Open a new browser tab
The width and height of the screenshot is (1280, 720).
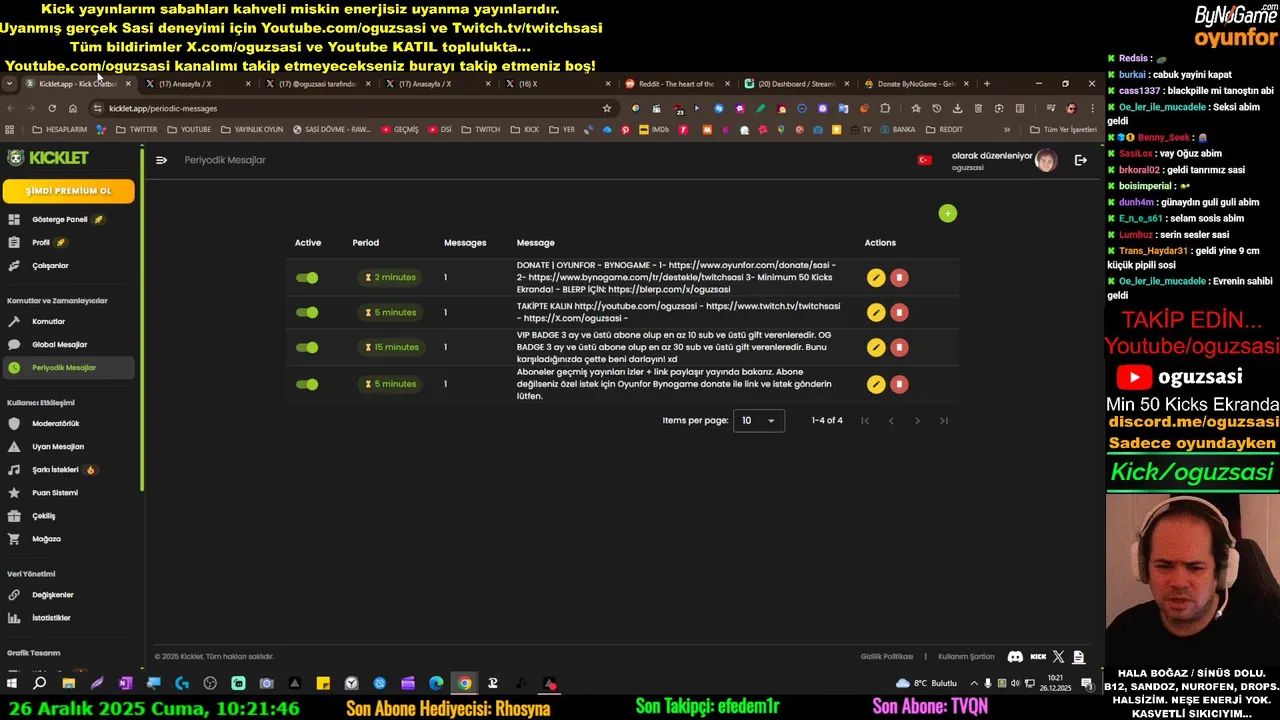pyautogui.click(x=987, y=84)
